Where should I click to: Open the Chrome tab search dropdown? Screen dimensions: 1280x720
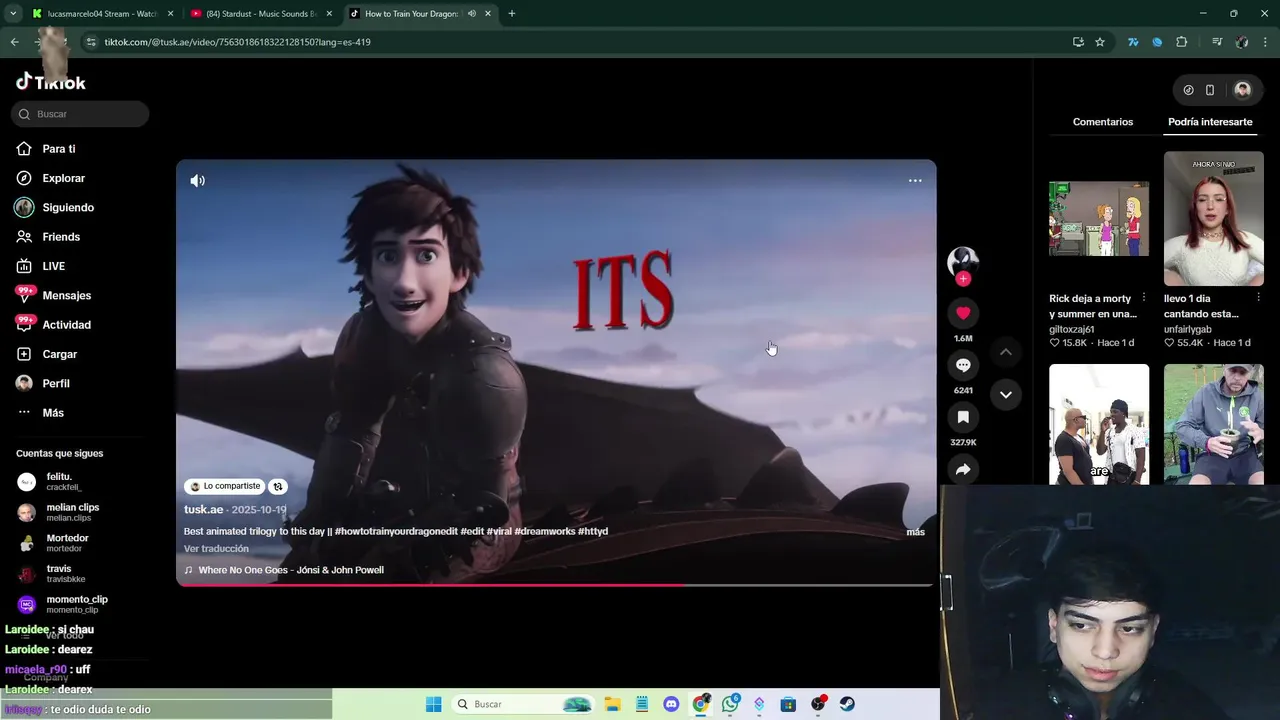[13, 14]
